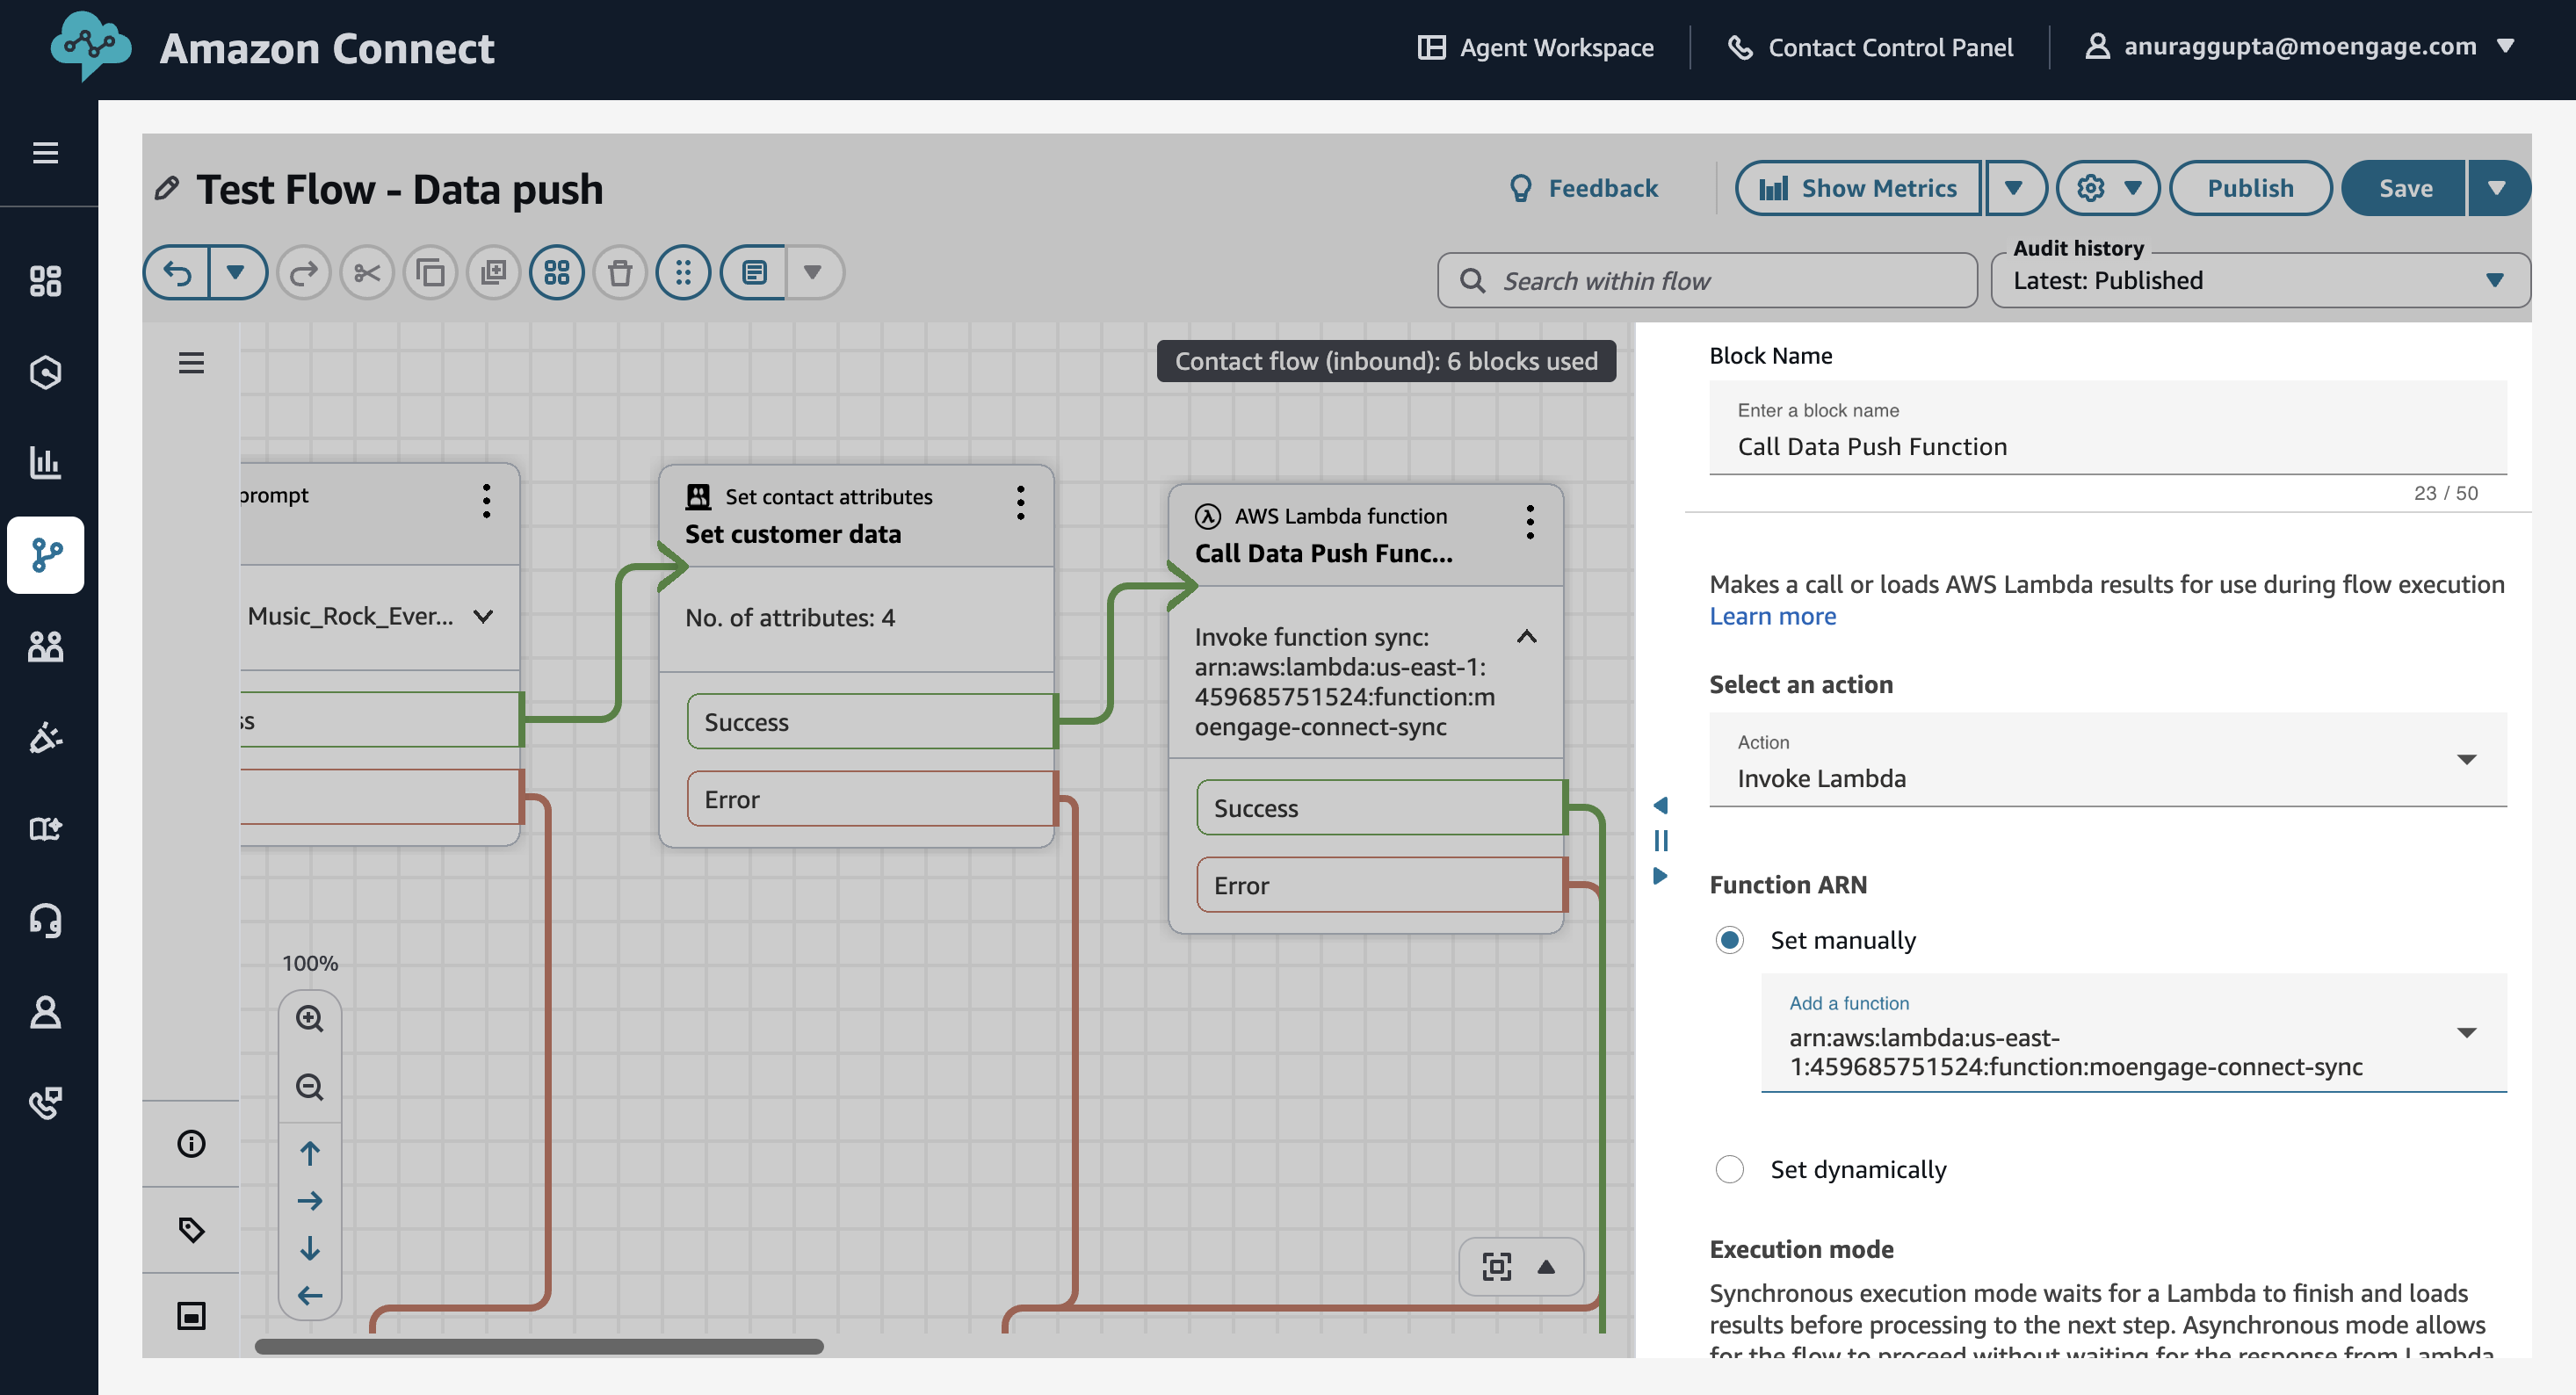The image size is (2576, 1395).
Task: Open the prompt block three-dot menu
Action: coord(486,501)
